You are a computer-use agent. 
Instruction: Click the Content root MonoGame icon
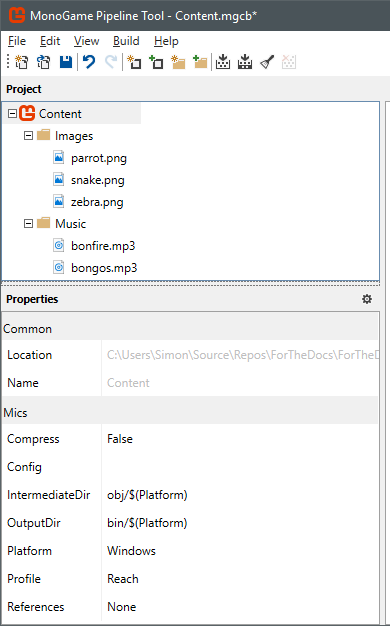tap(27, 113)
